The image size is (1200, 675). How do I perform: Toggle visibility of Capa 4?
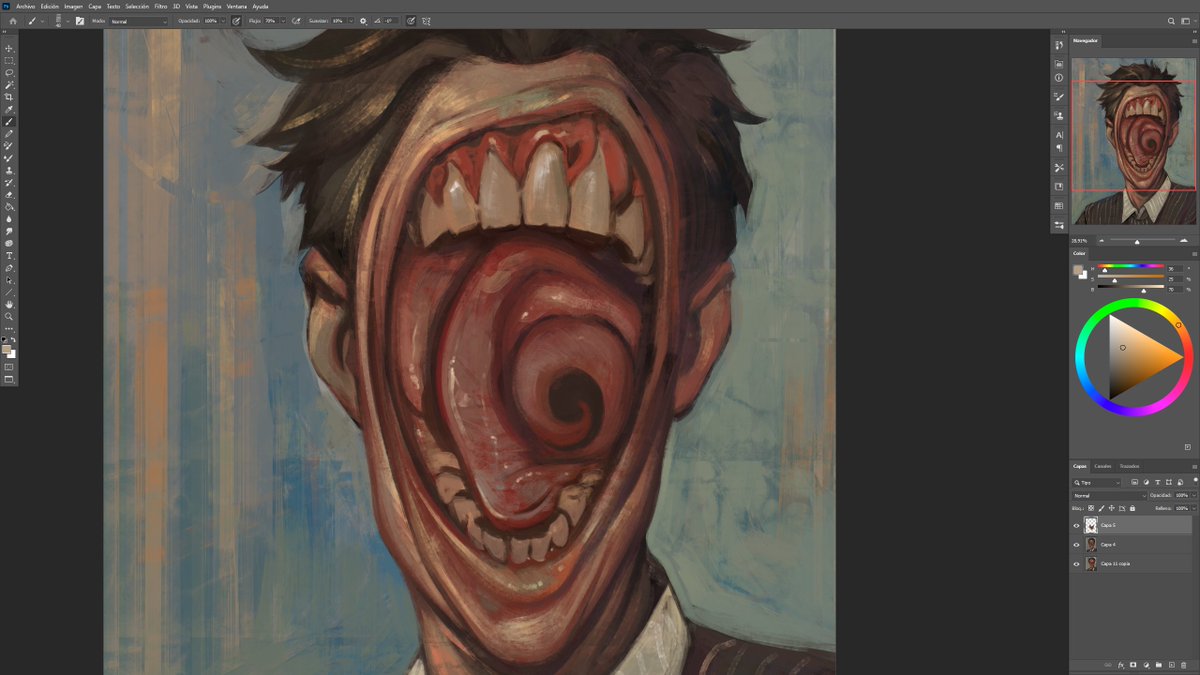pyautogui.click(x=1076, y=544)
